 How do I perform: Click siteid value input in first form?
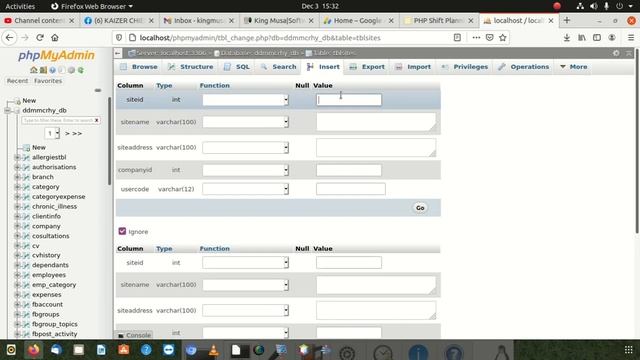click(349, 100)
